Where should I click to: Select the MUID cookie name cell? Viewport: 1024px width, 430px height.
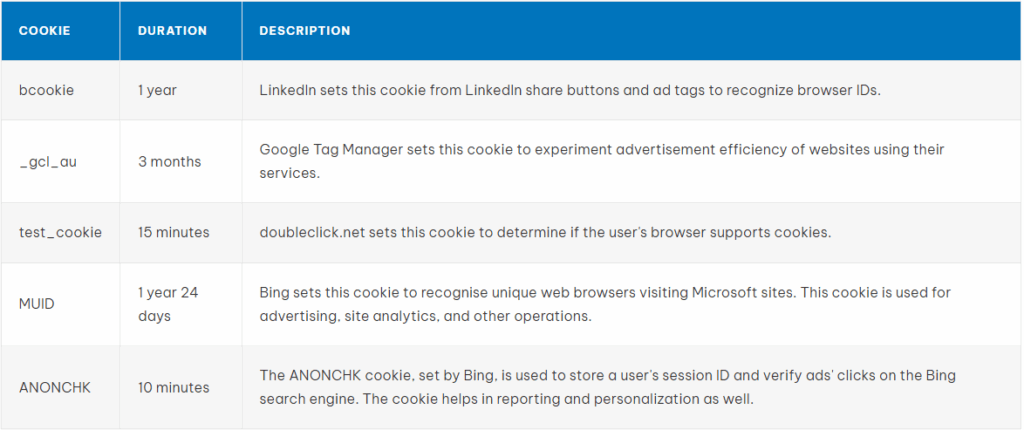37,303
